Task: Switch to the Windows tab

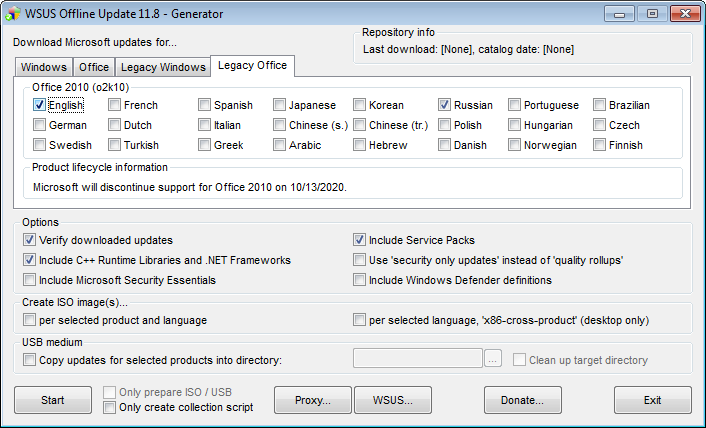Action: pos(44,67)
